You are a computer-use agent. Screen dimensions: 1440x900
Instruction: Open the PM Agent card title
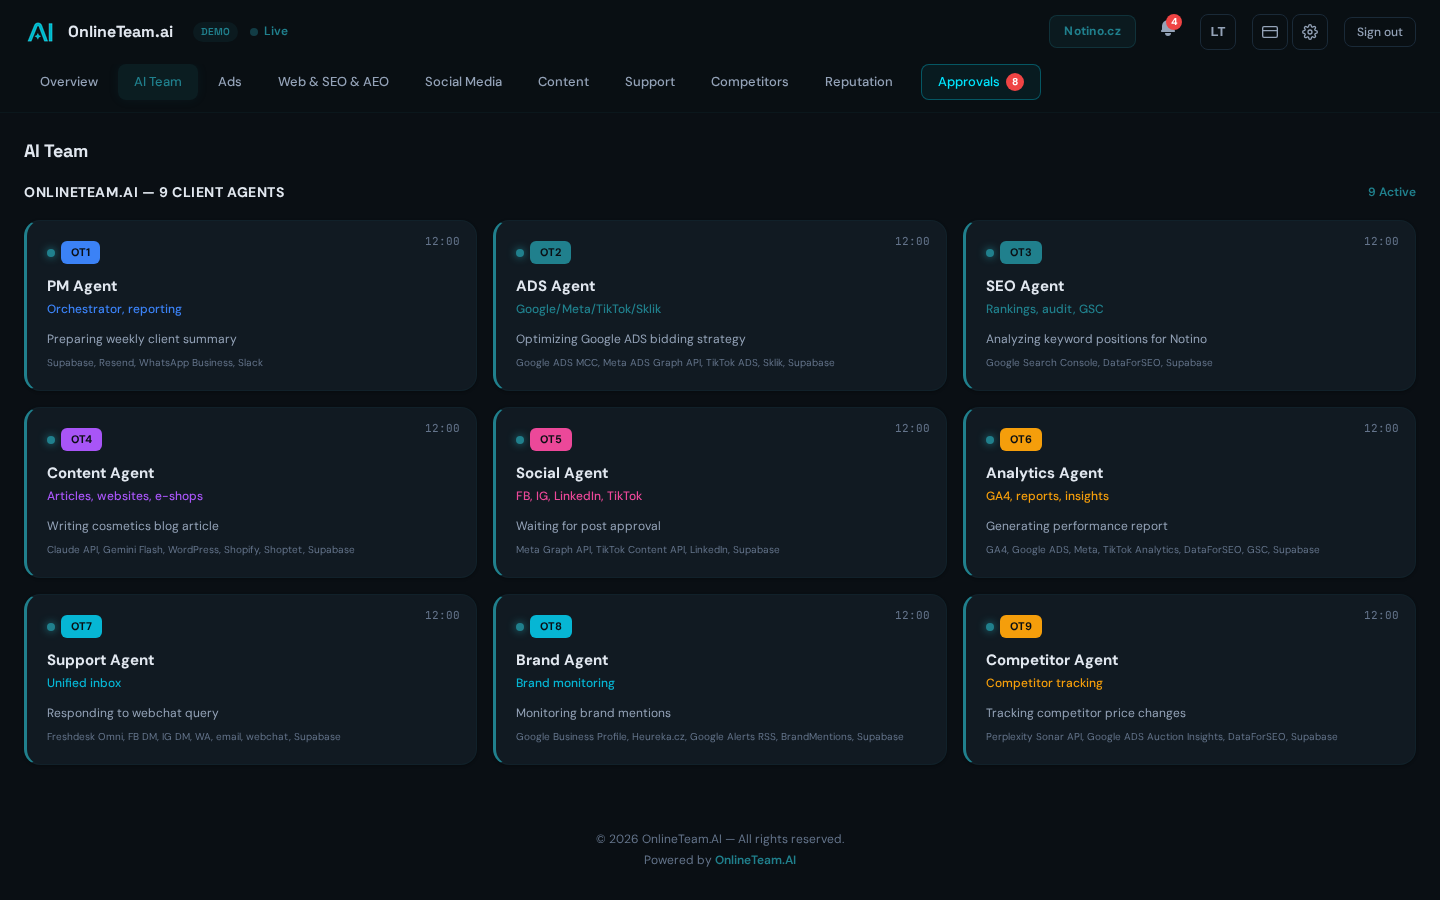82,286
